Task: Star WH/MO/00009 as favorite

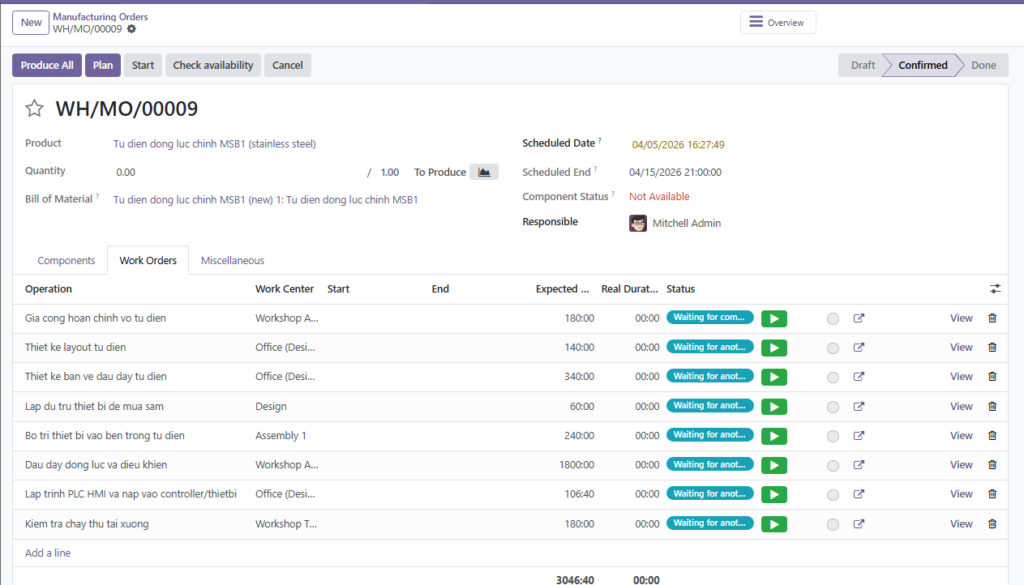Action: pos(35,109)
